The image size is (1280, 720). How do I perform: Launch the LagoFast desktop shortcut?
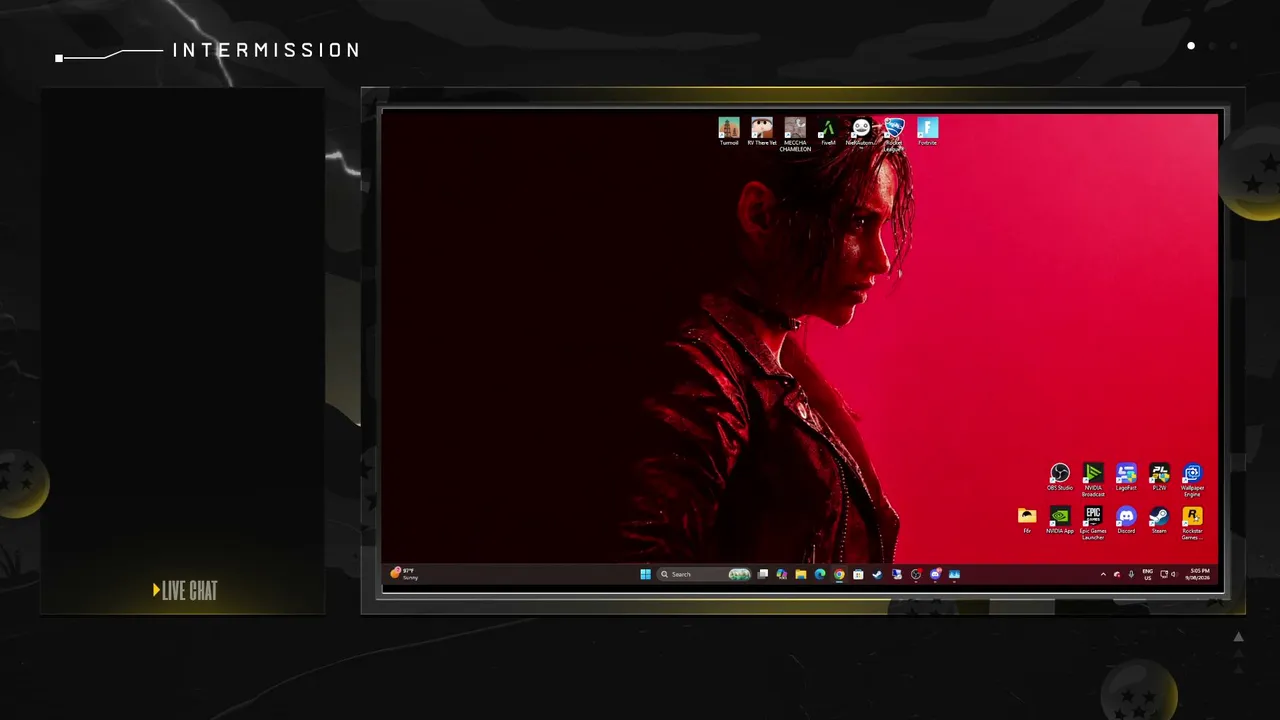[1126, 477]
